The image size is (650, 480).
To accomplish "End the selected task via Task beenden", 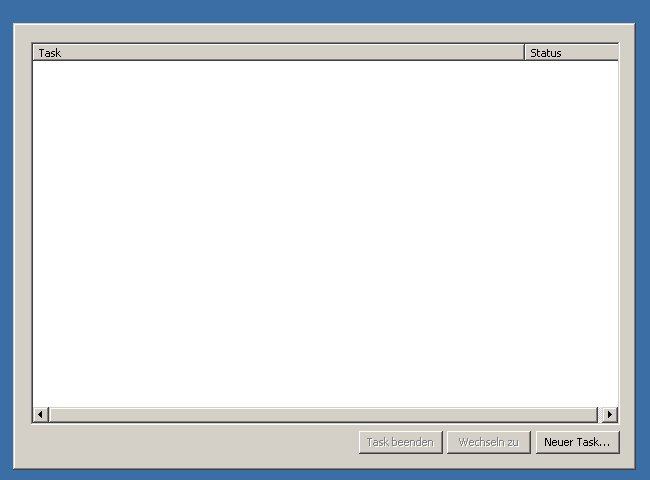I will coord(400,442).
